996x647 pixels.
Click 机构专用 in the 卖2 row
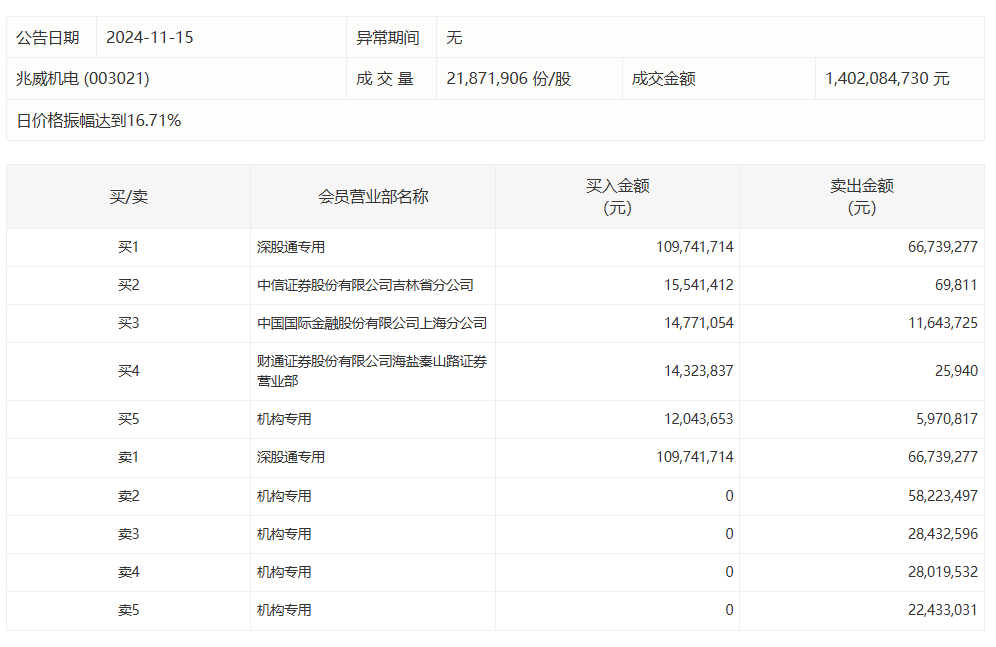284,496
